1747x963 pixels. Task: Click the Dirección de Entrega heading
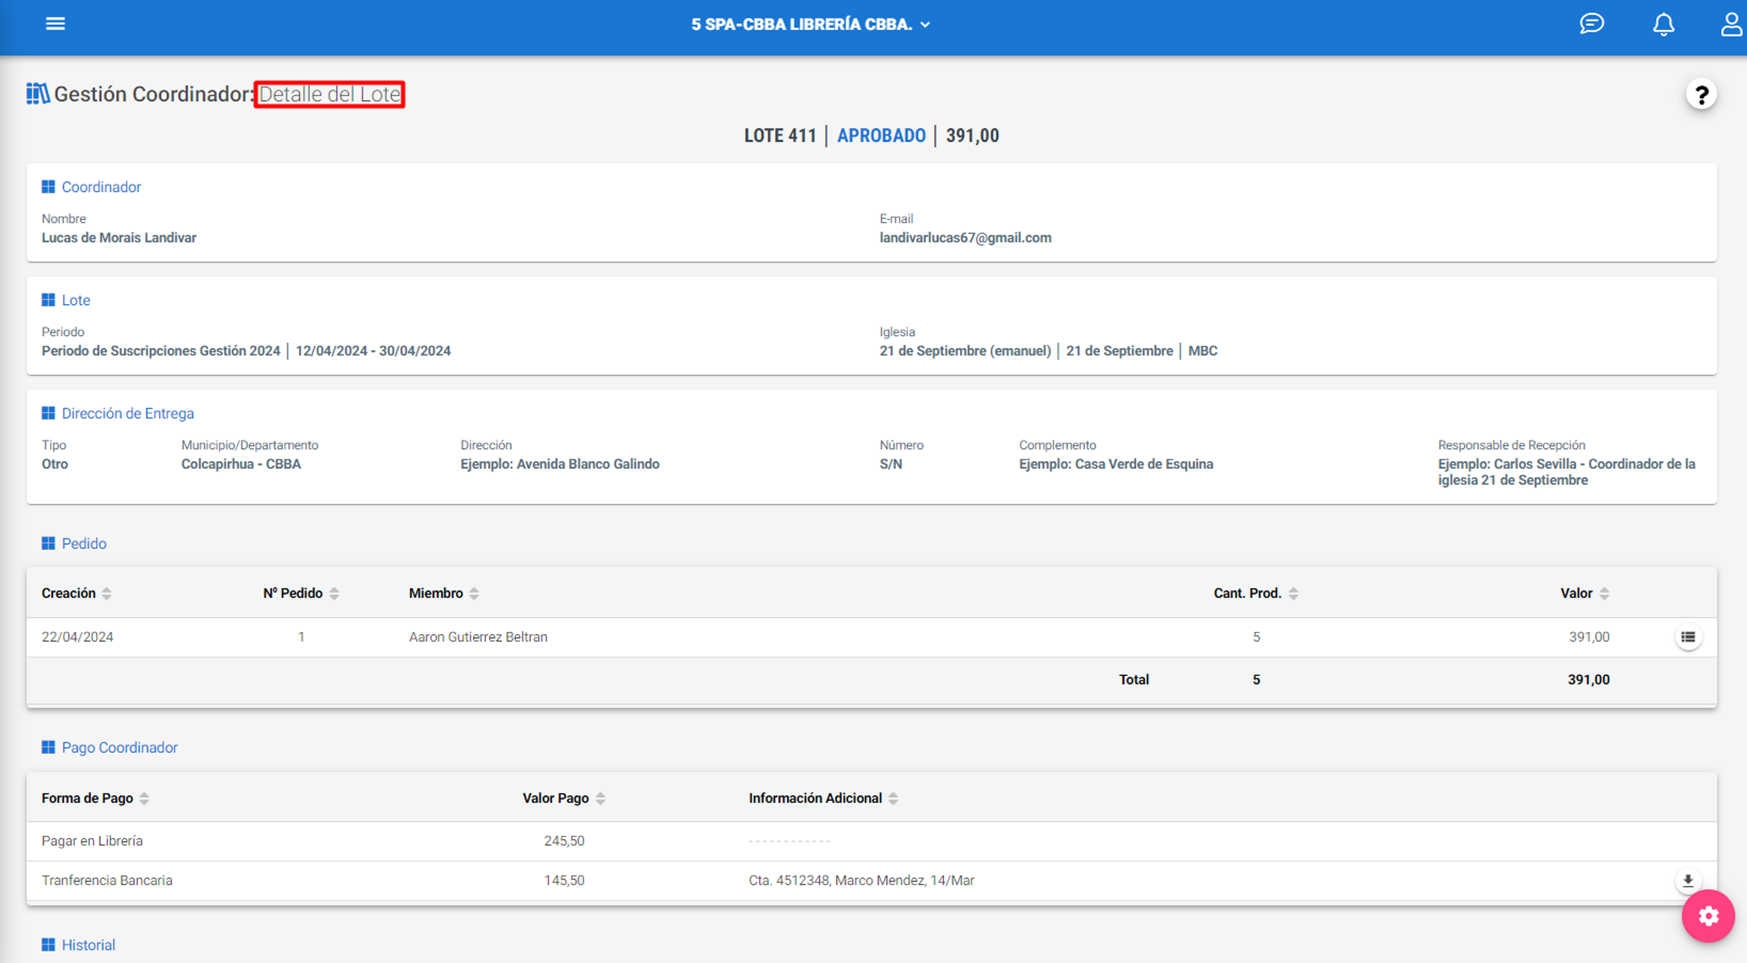click(x=128, y=413)
